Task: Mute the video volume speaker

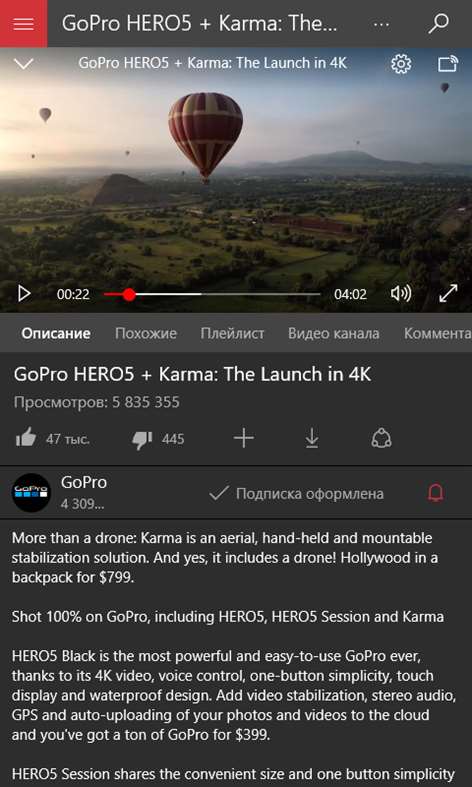Action: (x=401, y=294)
